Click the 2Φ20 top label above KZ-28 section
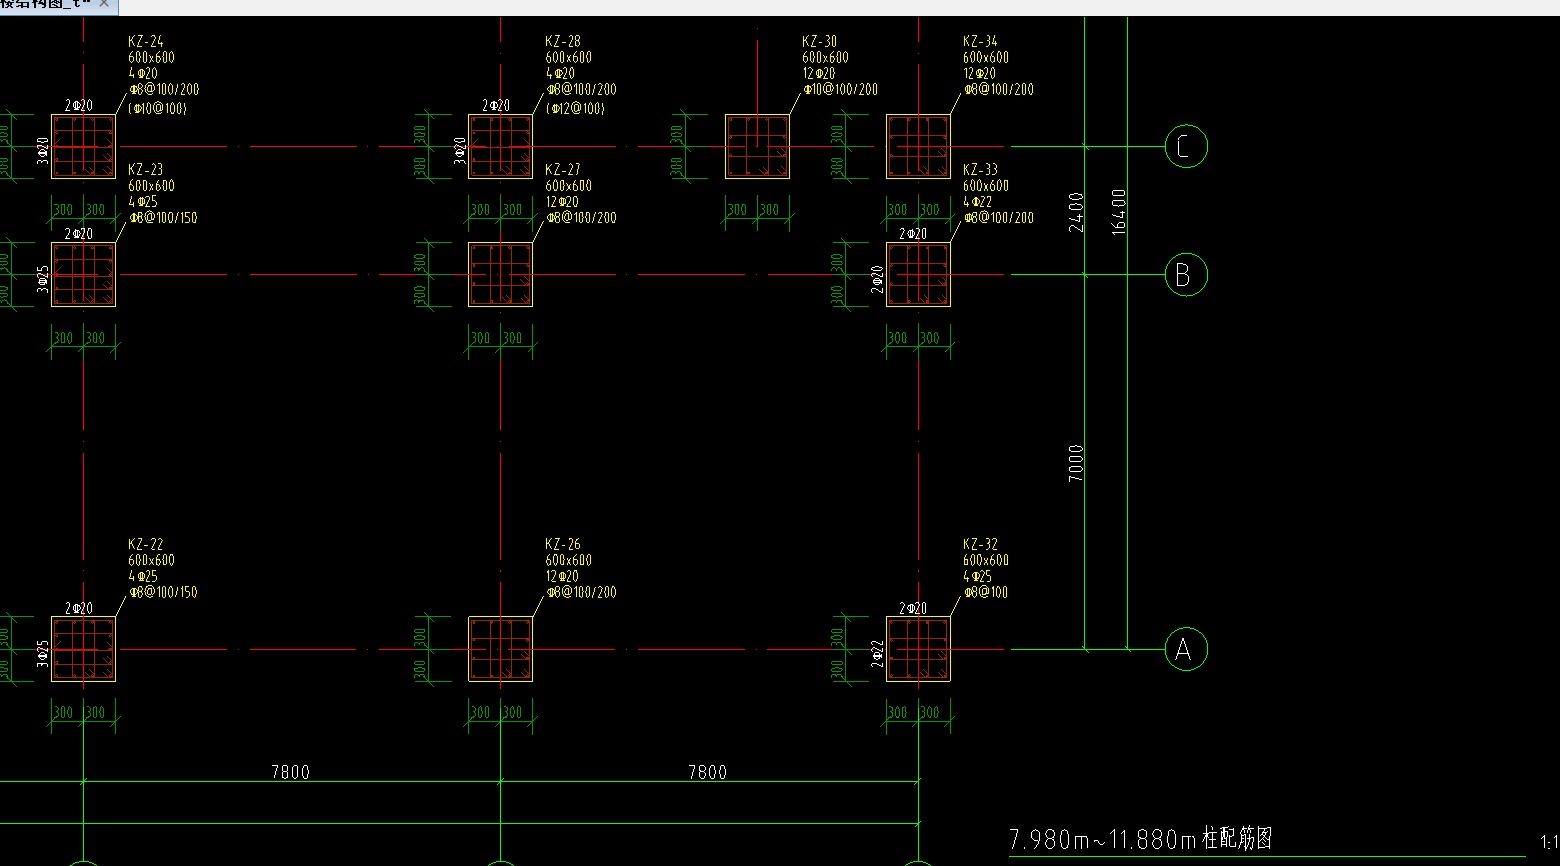 pos(496,106)
